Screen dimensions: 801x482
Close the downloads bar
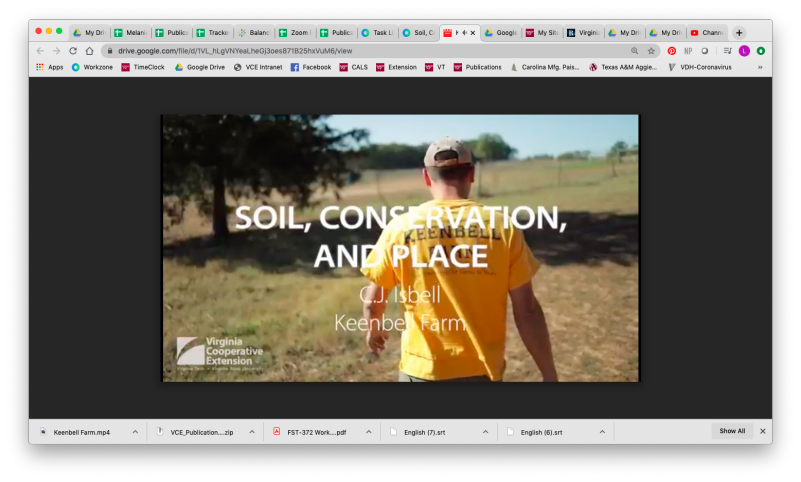(763, 431)
